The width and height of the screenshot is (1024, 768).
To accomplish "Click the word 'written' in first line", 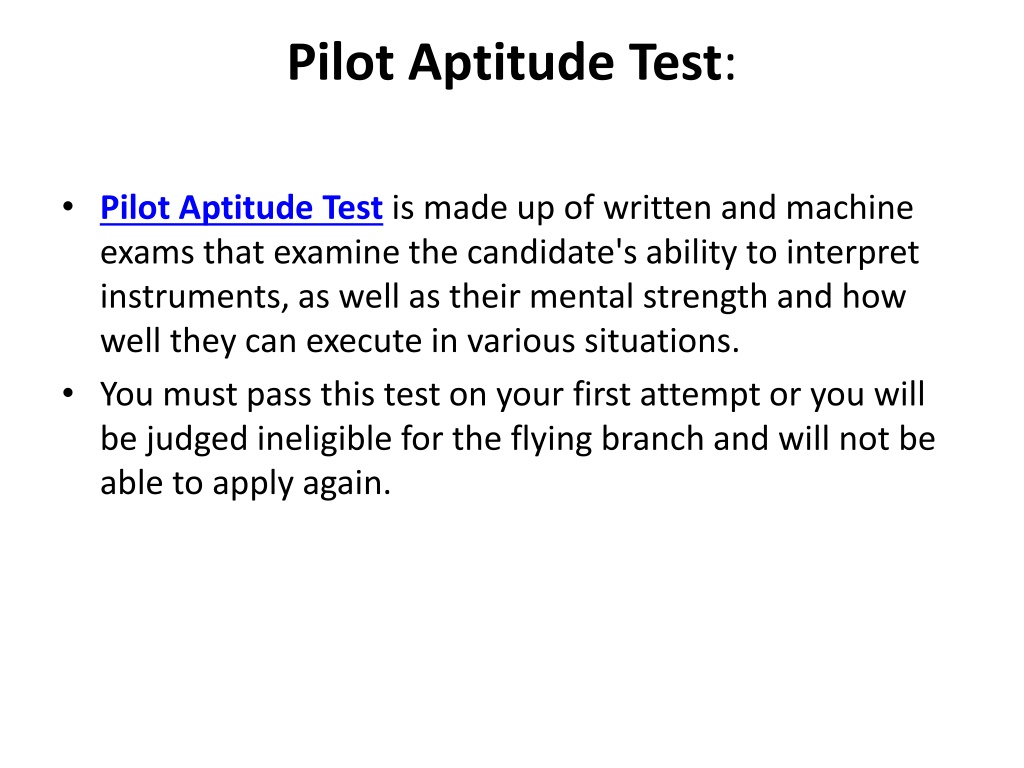I will pyautogui.click(x=657, y=208).
